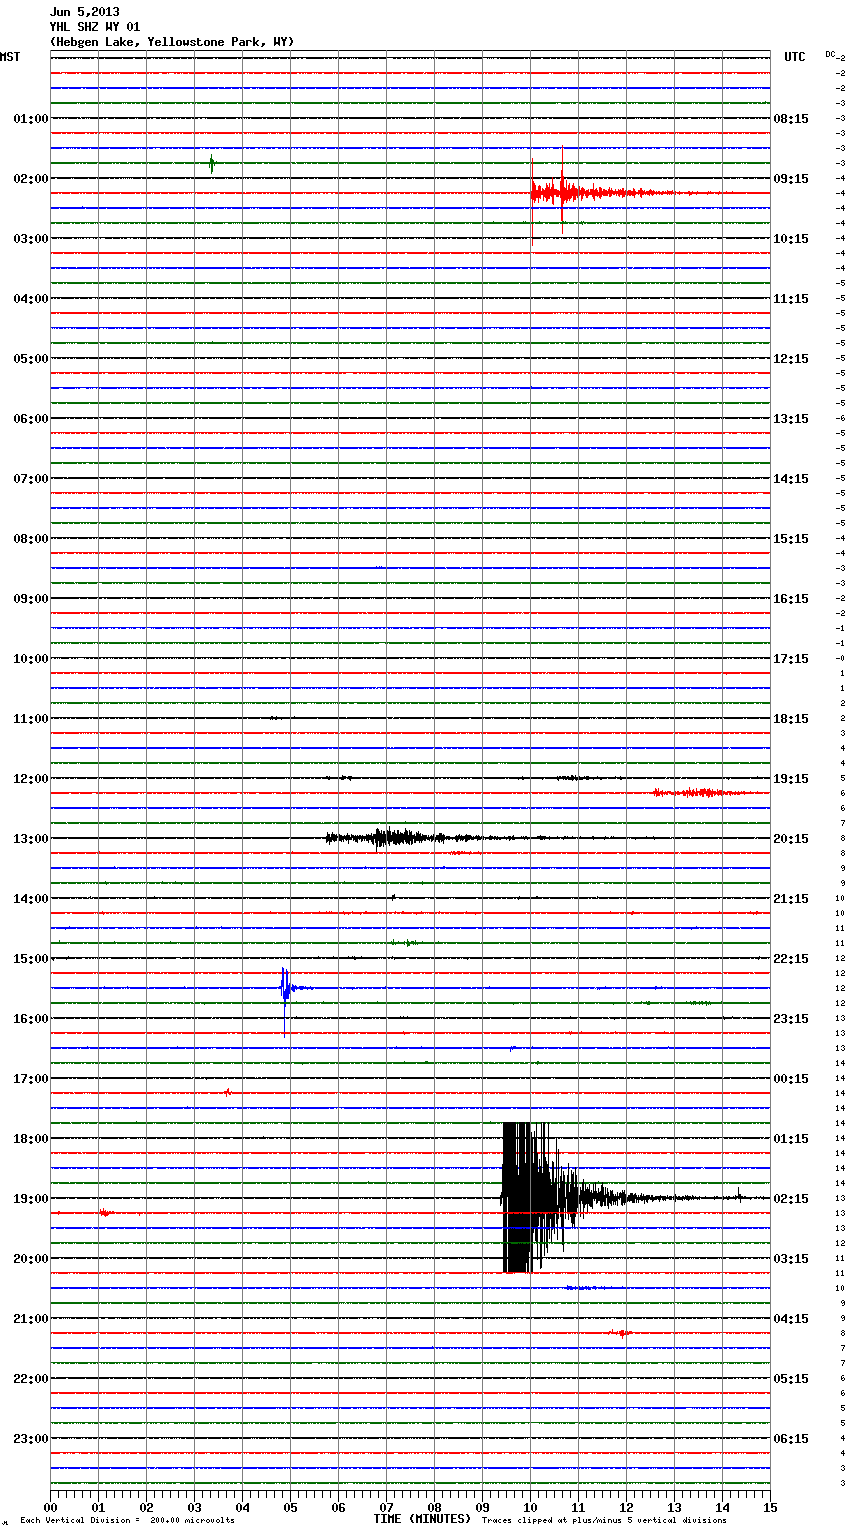Click the Hebgen Lake station location text
This screenshot has width=850, height=1534.
171,42
